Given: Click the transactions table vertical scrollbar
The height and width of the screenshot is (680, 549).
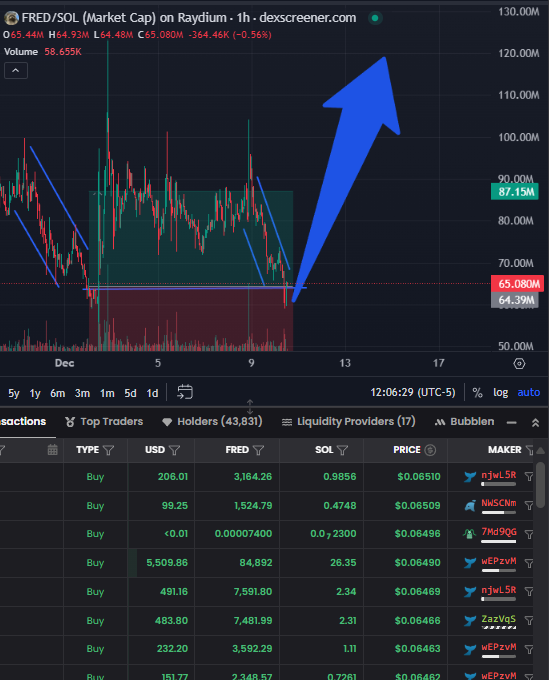Looking at the screenshot, I should [540, 484].
